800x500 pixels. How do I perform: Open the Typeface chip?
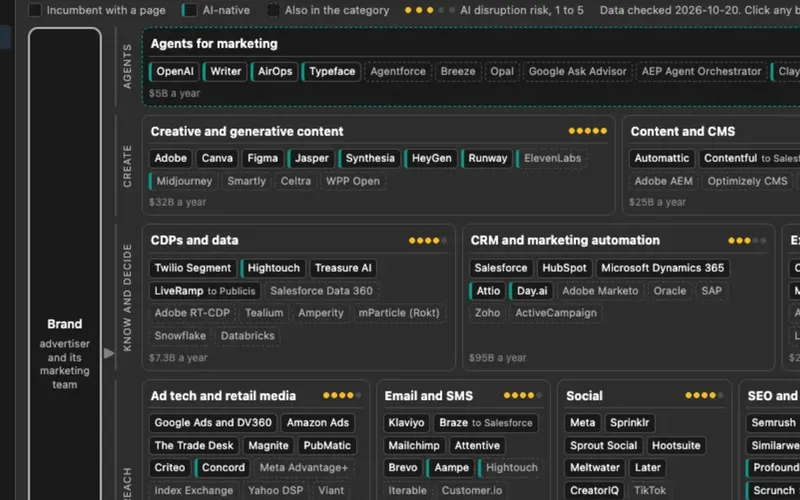[x=332, y=71]
